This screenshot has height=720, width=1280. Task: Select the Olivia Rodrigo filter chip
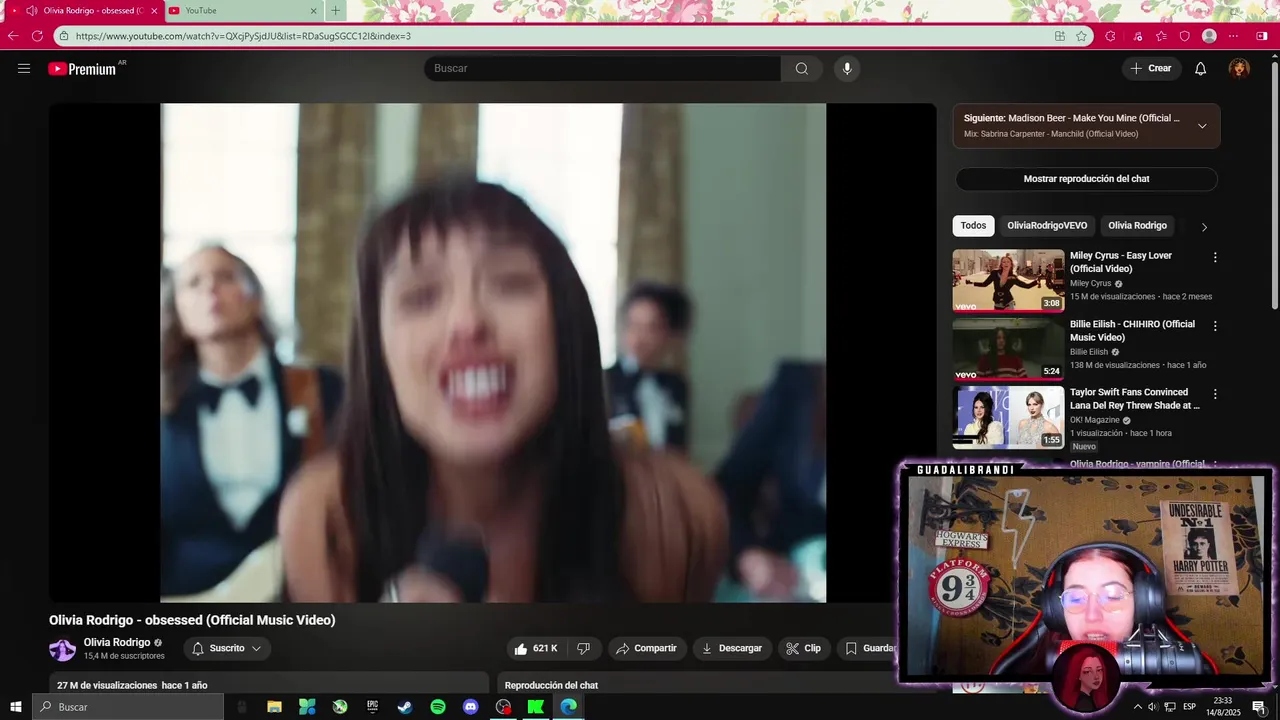click(1137, 226)
